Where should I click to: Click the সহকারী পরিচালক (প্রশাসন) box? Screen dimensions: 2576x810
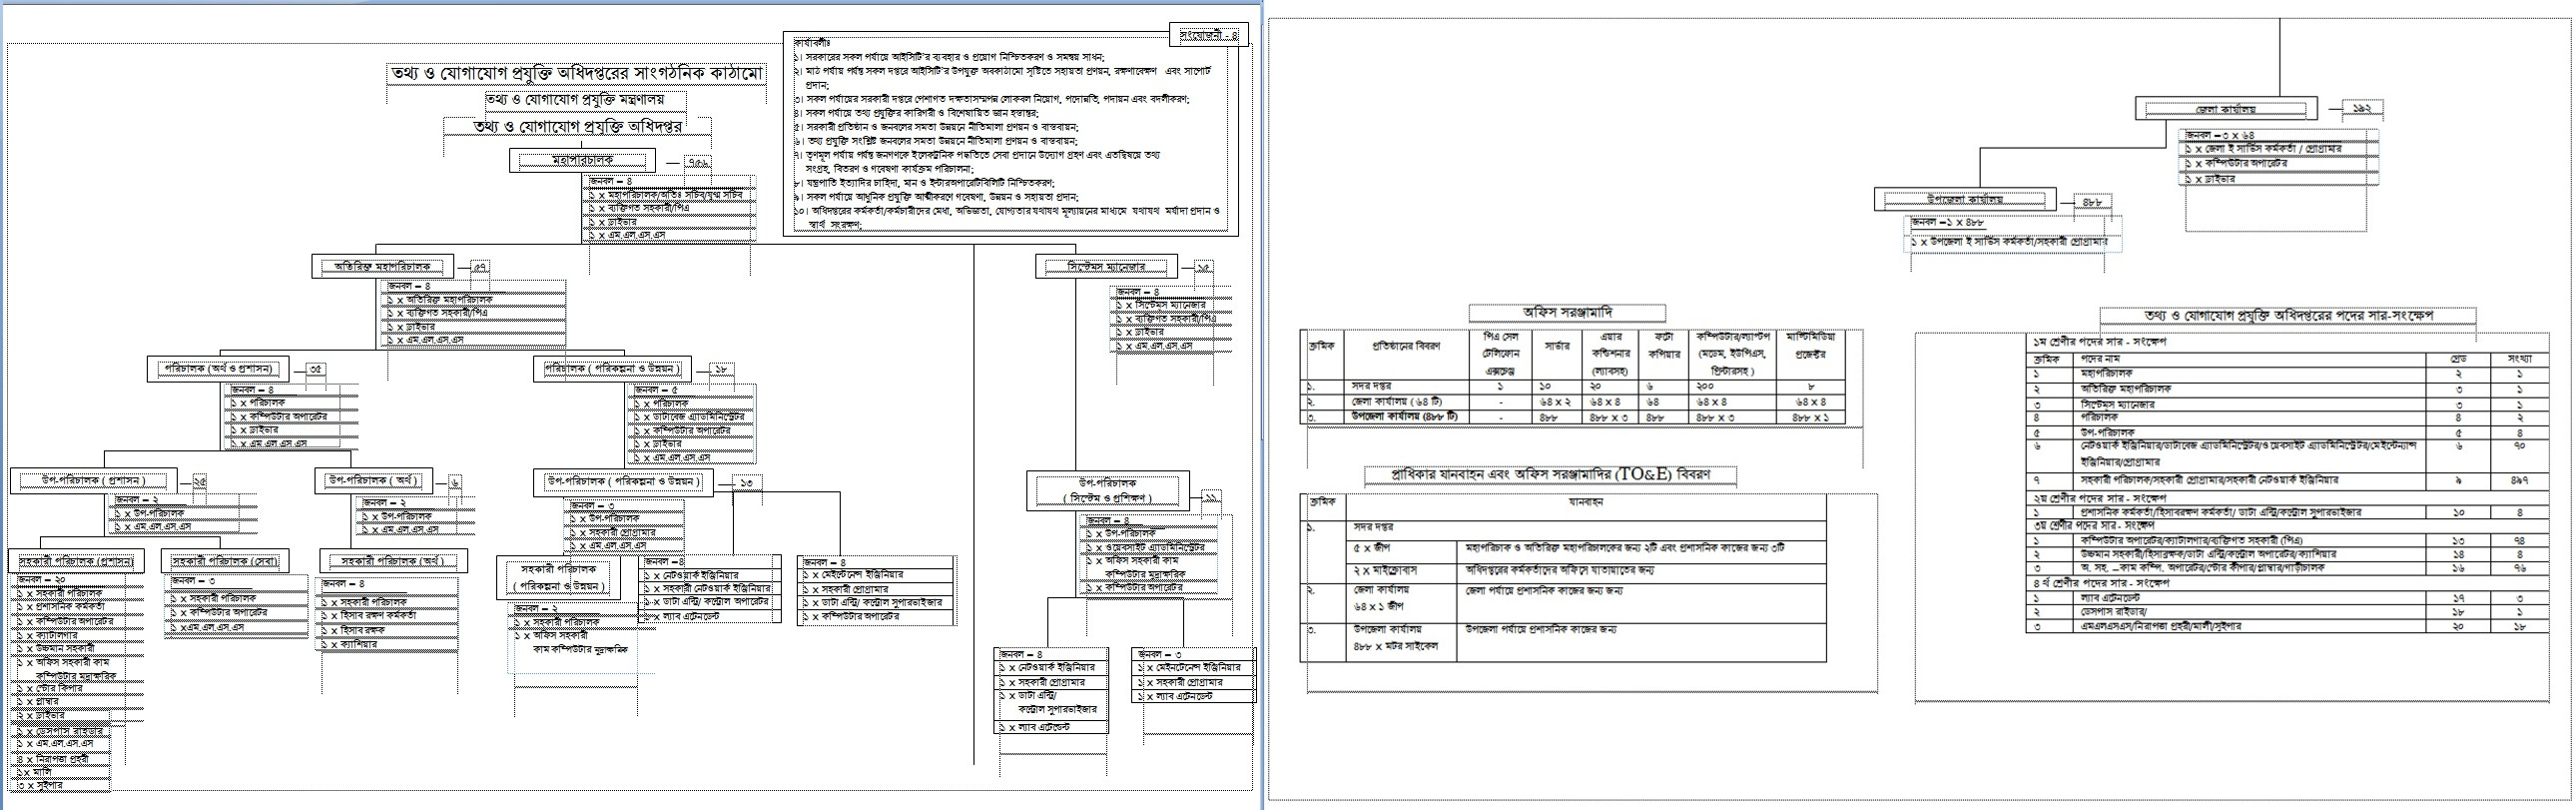click(77, 561)
